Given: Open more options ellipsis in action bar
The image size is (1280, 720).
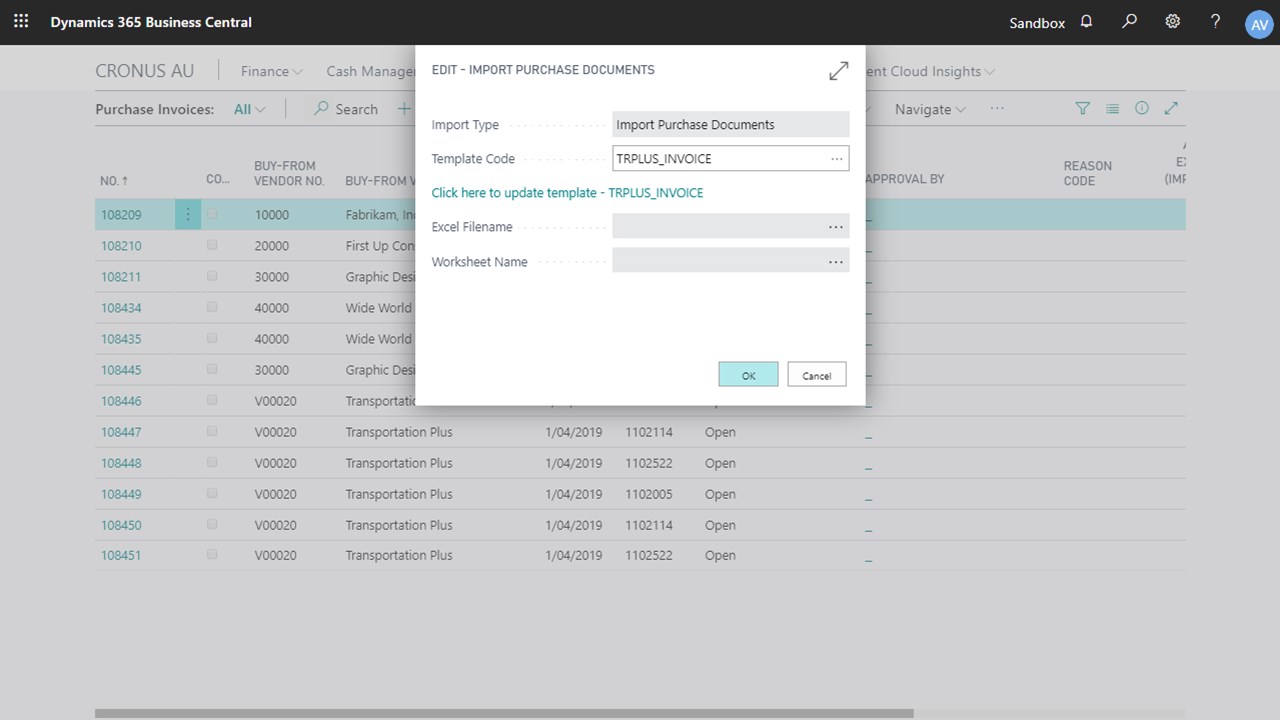Looking at the screenshot, I should pos(997,108).
